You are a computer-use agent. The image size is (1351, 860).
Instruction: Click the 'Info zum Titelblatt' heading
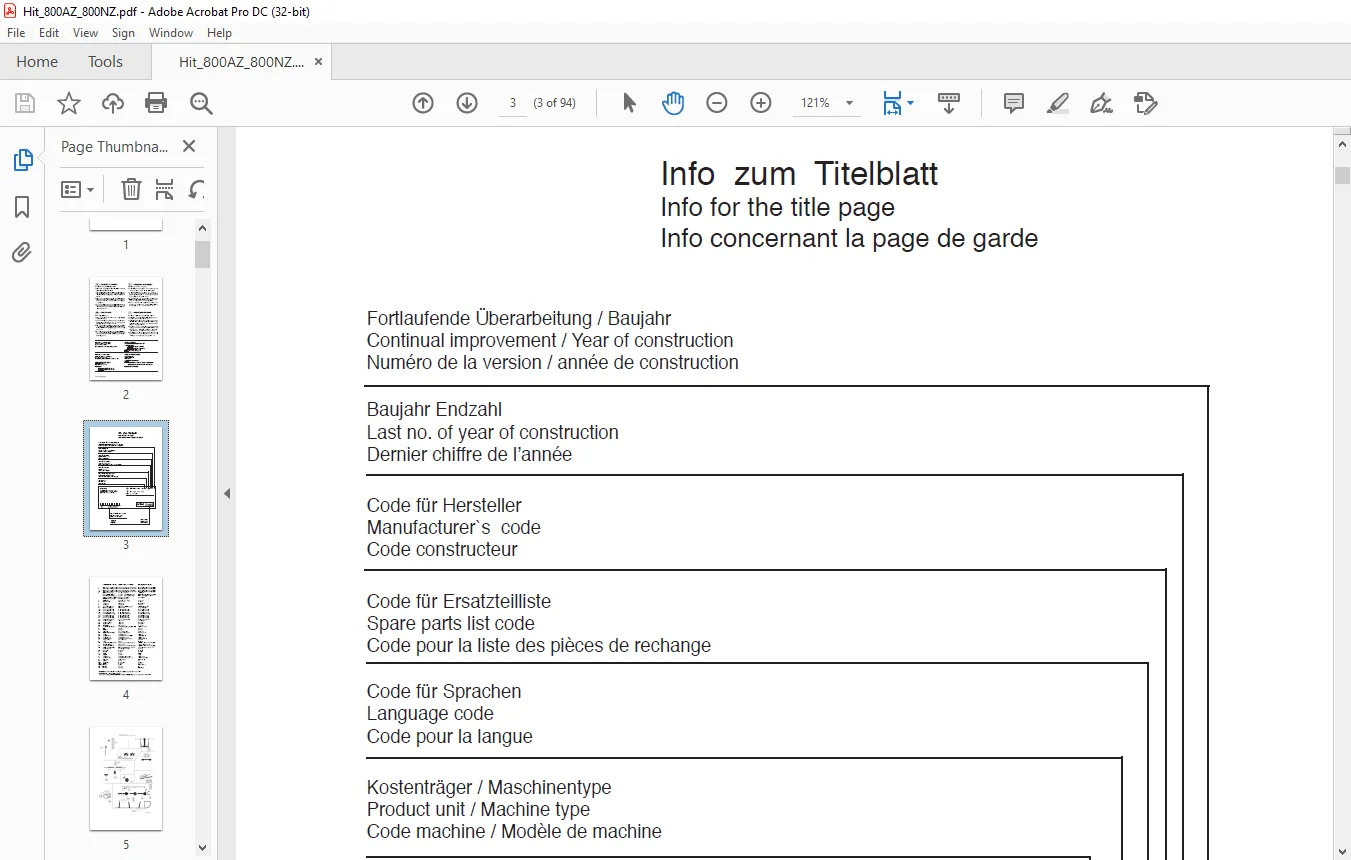pyautogui.click(x=799, y=174)
